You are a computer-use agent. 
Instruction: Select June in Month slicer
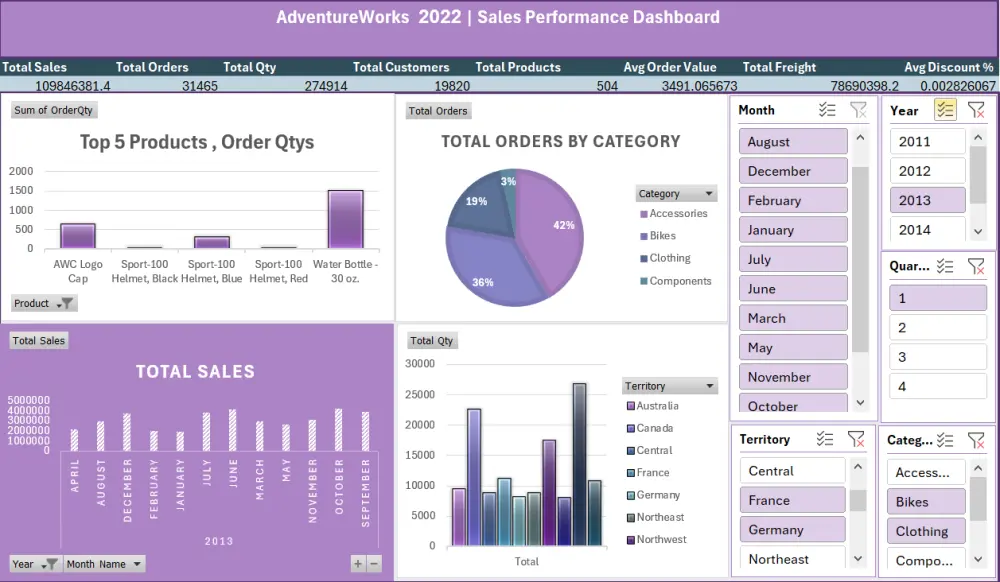pyautogui.click(x=793, y=288)
